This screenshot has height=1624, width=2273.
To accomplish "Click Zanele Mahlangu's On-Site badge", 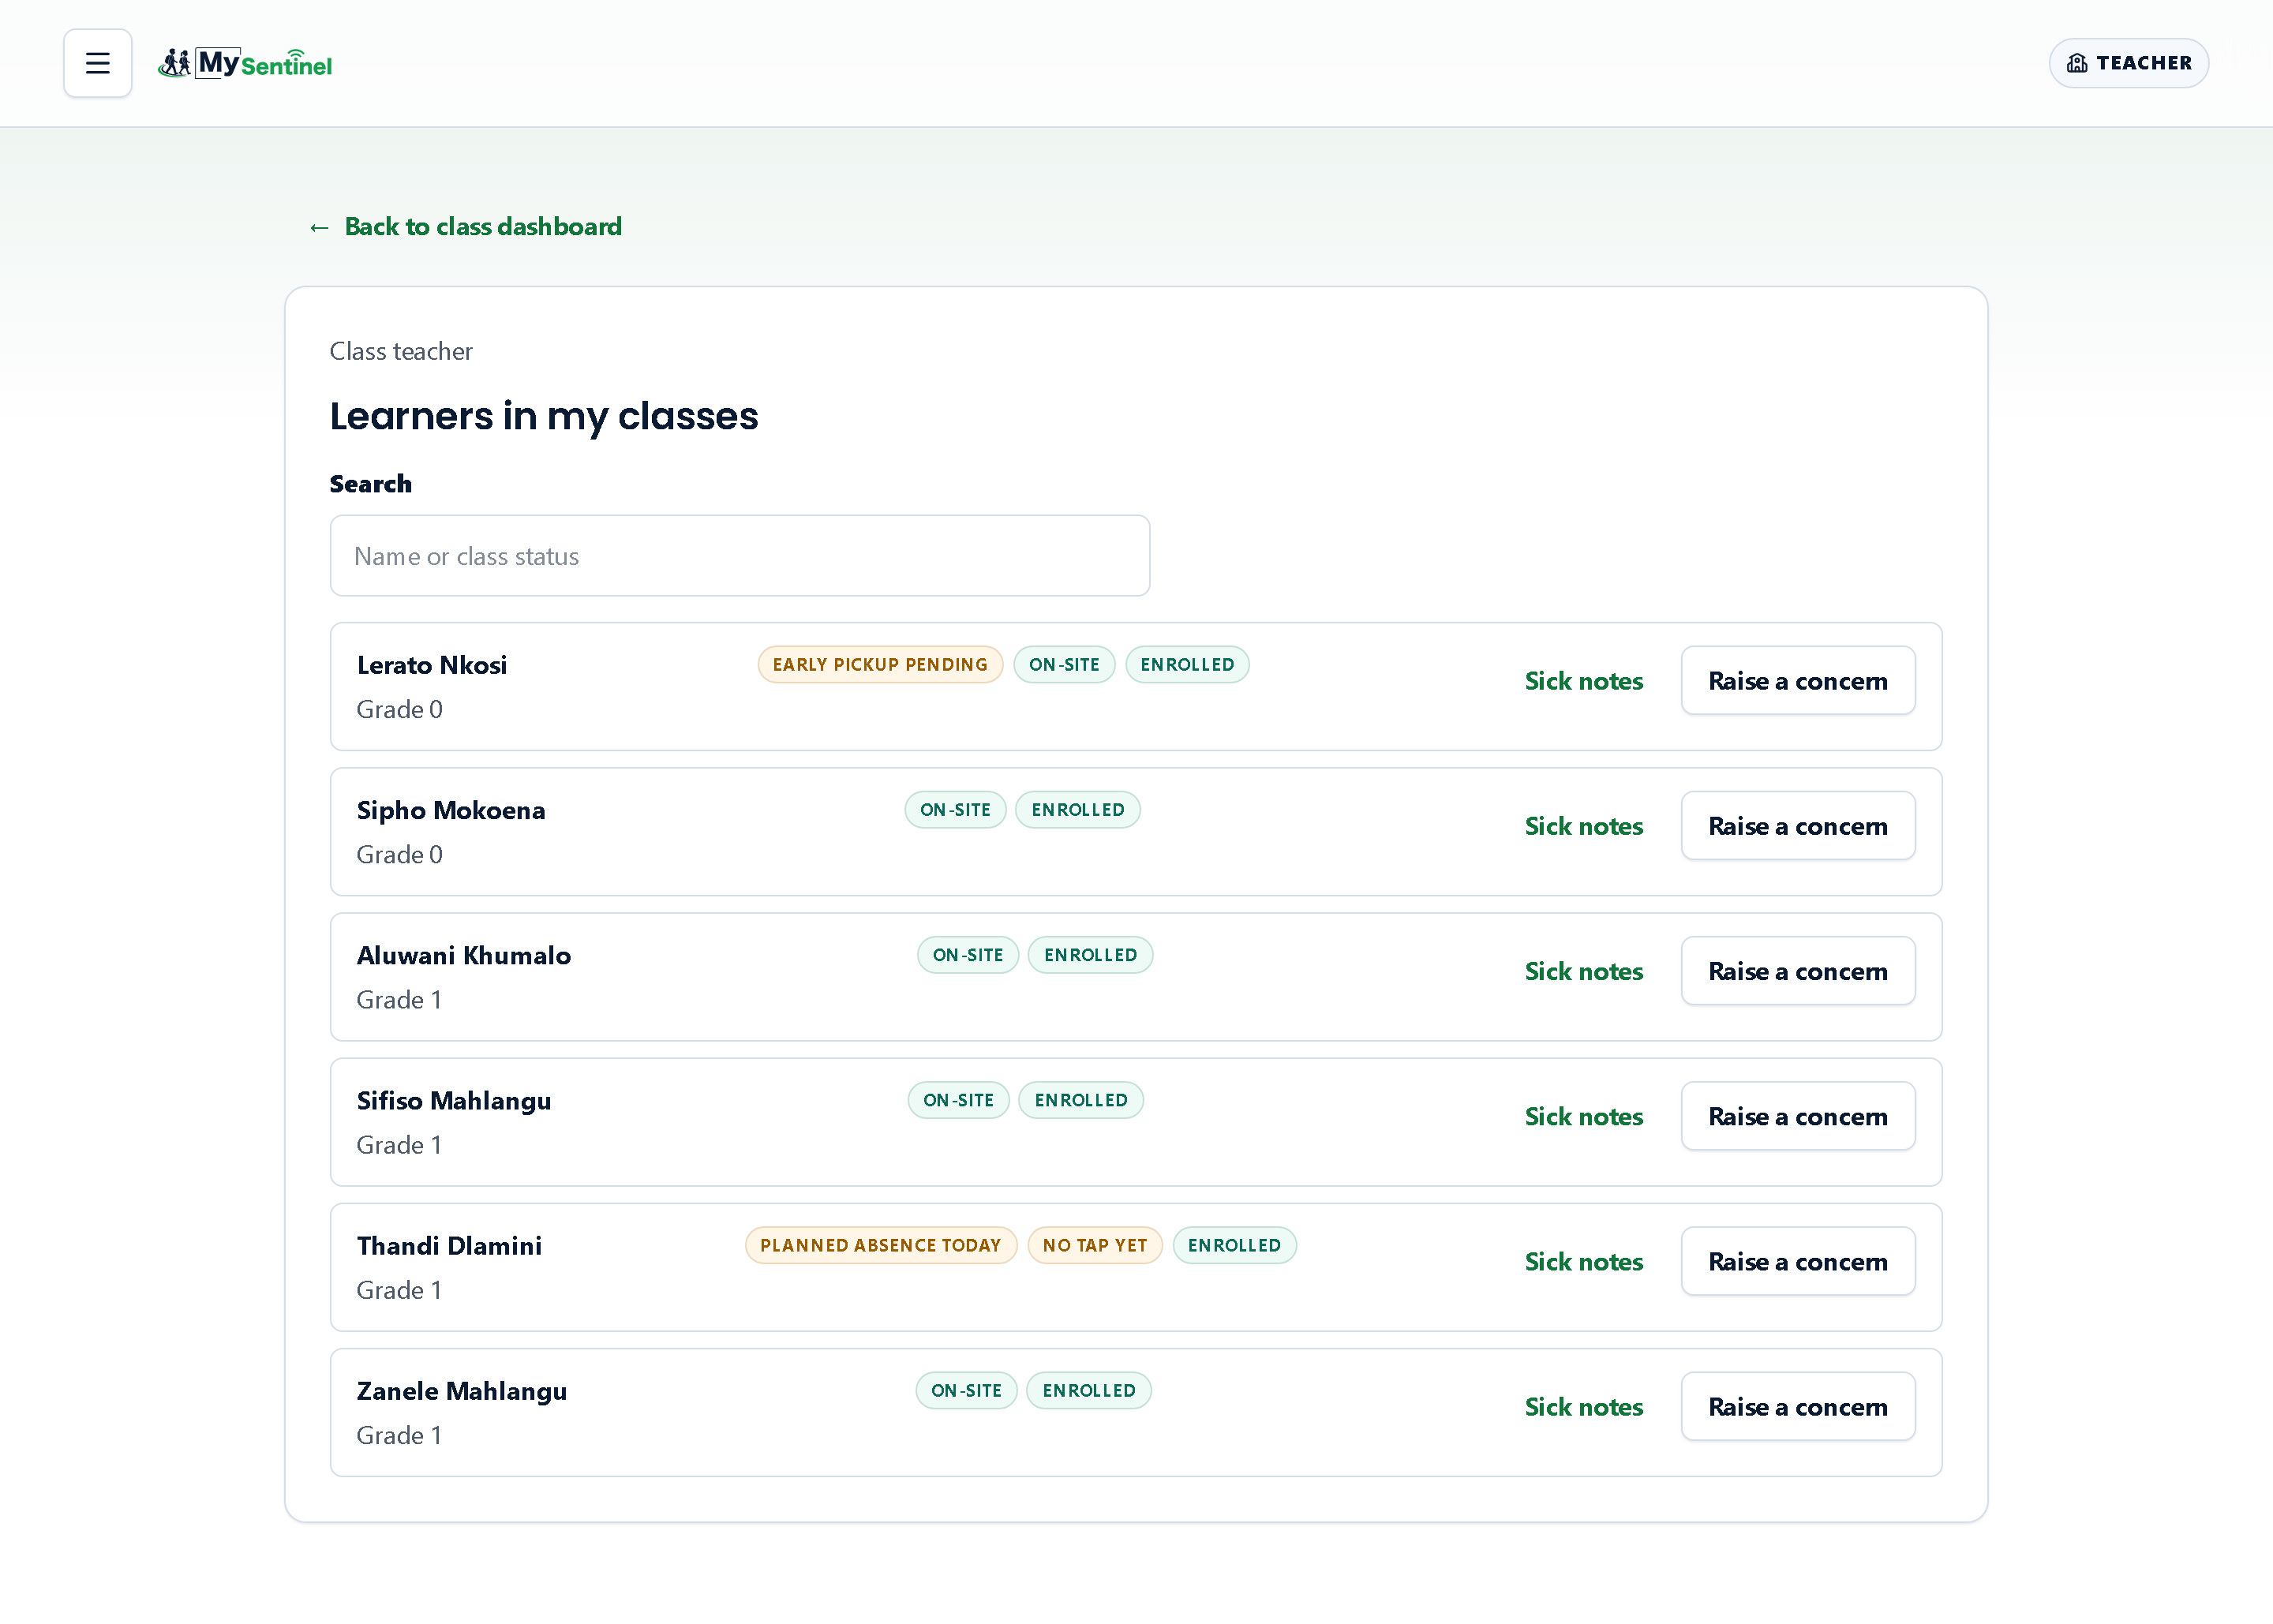I will click(x=966, y=1391).
